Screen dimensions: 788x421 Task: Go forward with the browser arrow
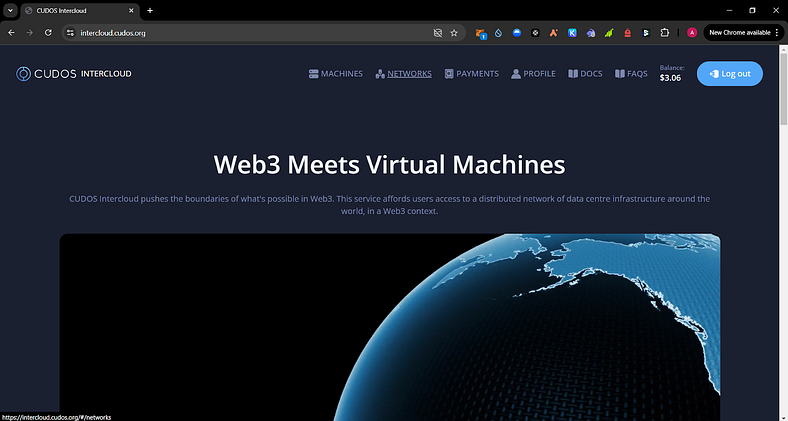pyautogui.click(x=30, y=33)
